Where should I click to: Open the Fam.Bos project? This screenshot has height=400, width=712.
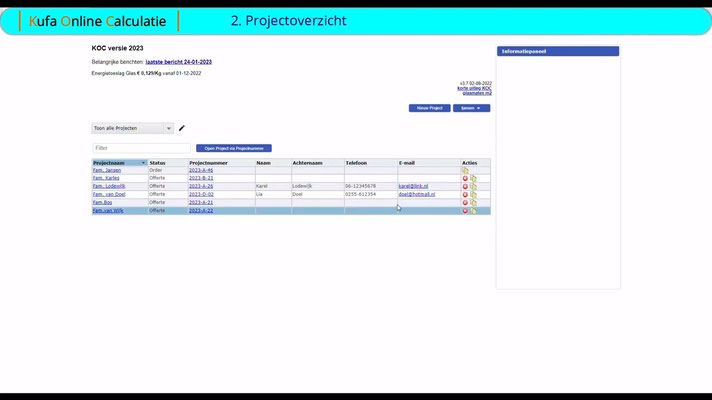point(102,202)
